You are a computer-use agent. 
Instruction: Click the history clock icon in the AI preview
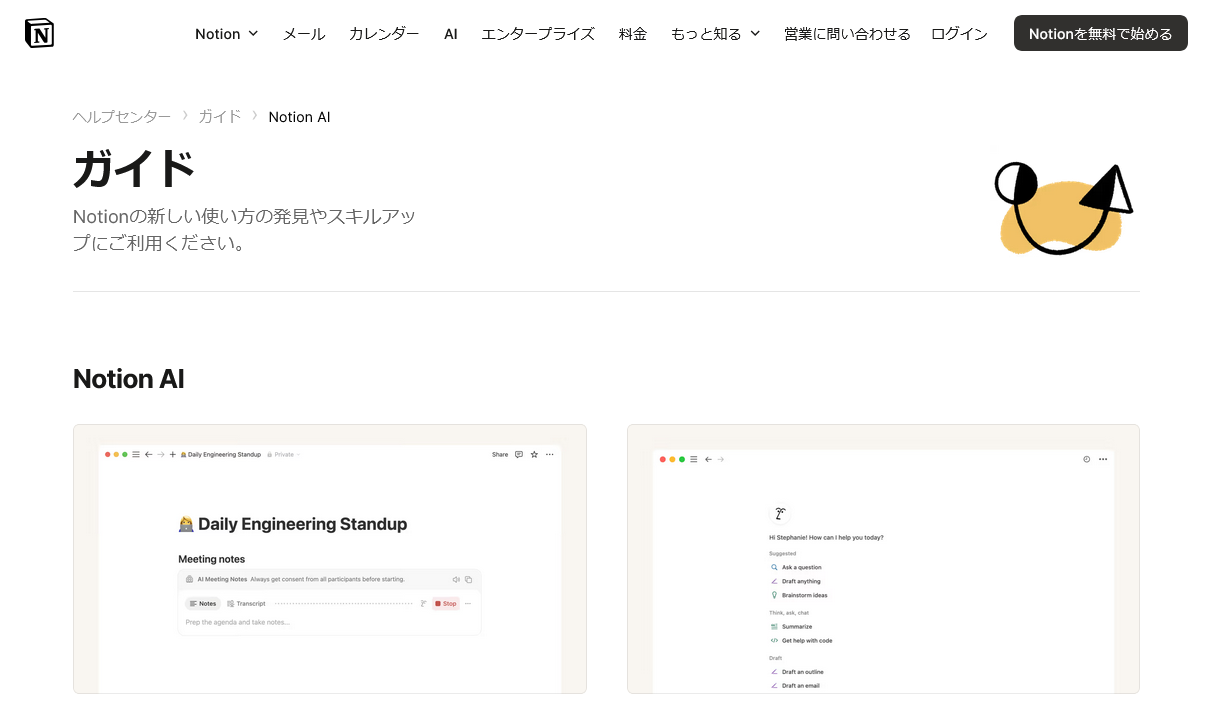(x=1086, y=459)
